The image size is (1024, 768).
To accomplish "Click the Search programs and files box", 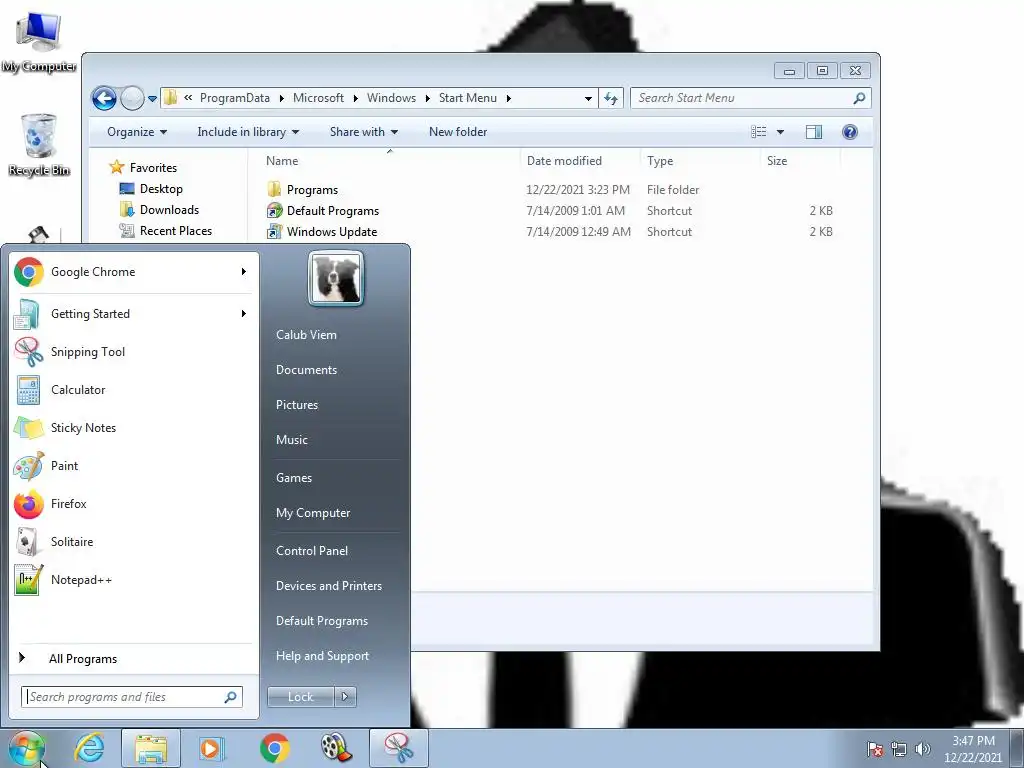I will [131, 697].
